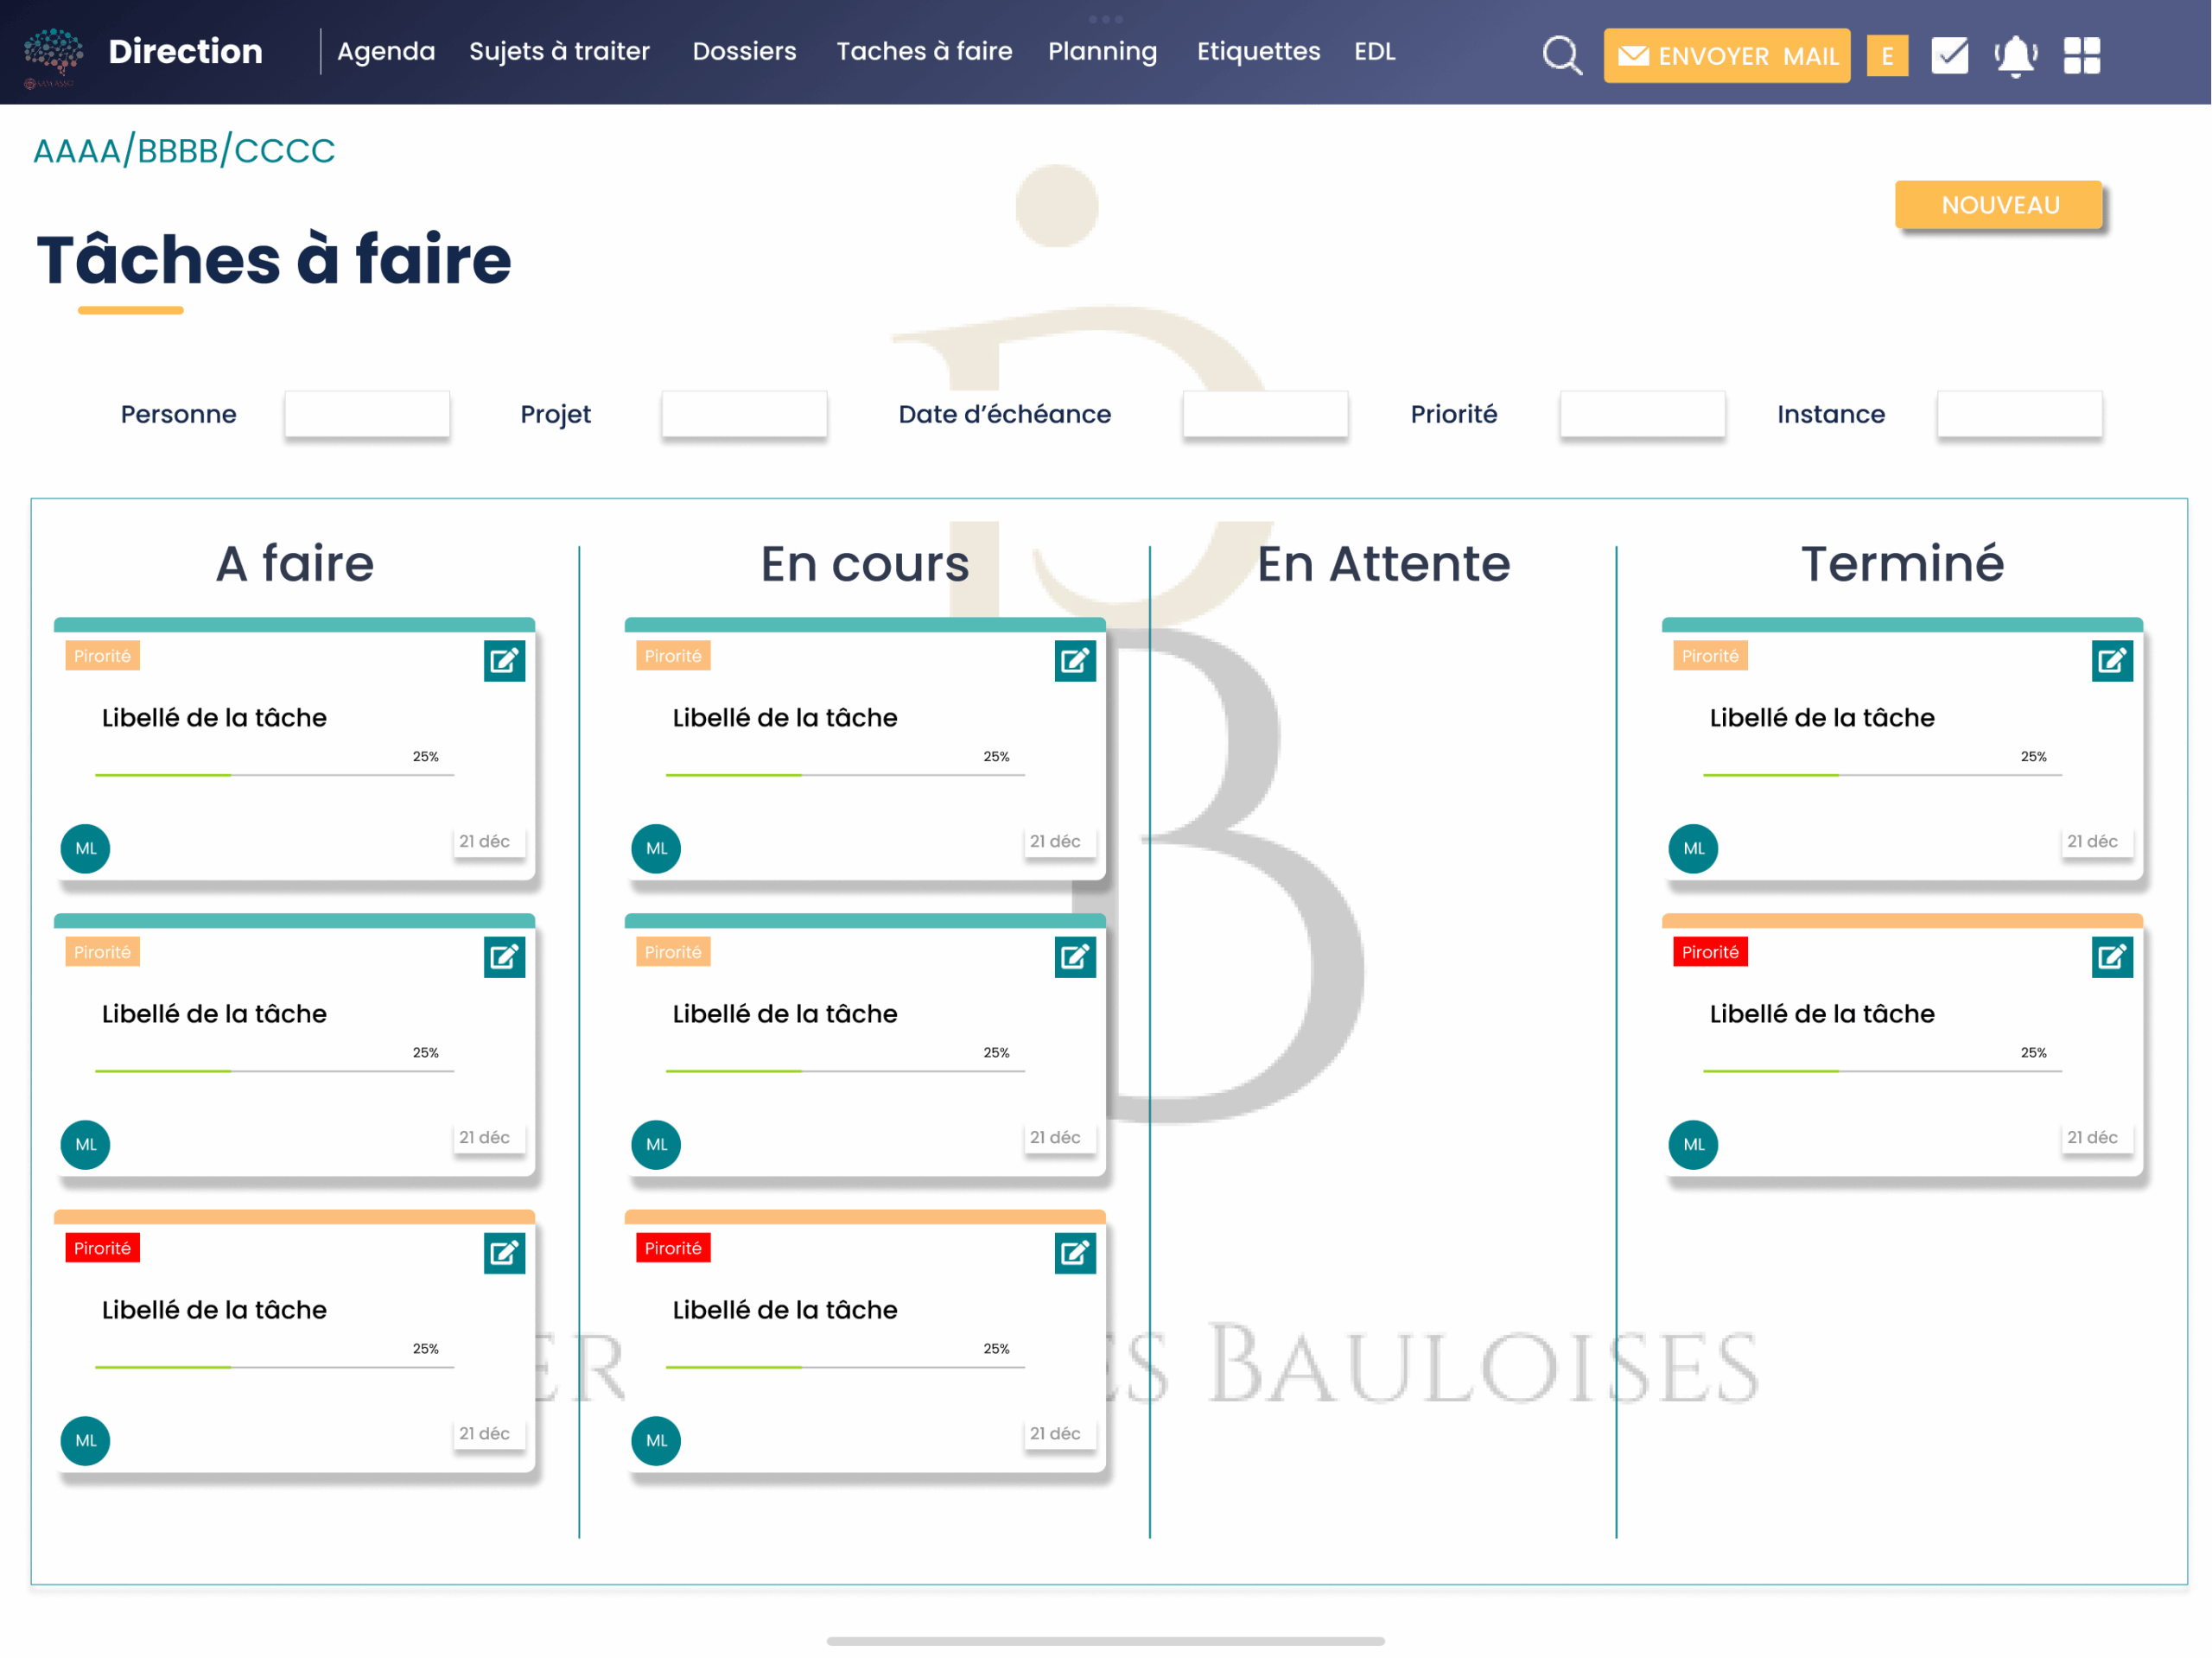Image resolution: width=2212 pixels, height=1658 pixels.
Task: Click the En cours column heading
Action: [865, 563]
